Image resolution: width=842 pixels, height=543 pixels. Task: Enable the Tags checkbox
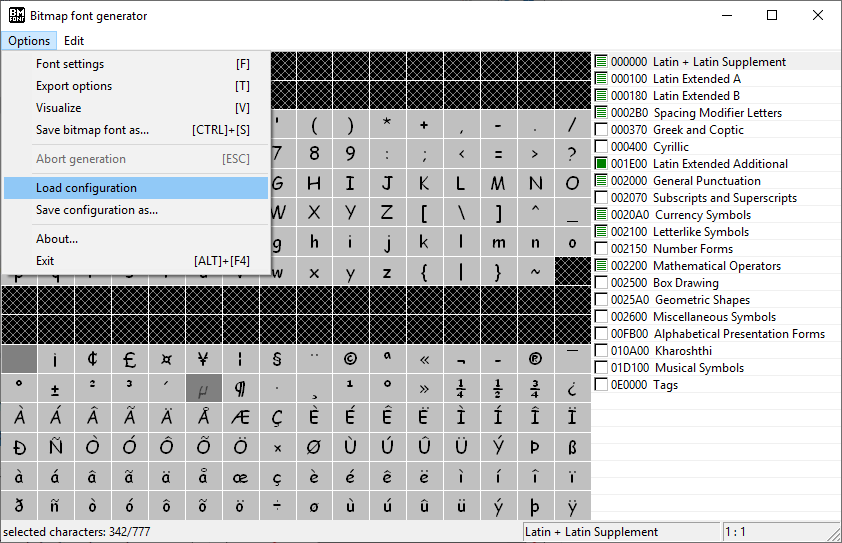601,385
